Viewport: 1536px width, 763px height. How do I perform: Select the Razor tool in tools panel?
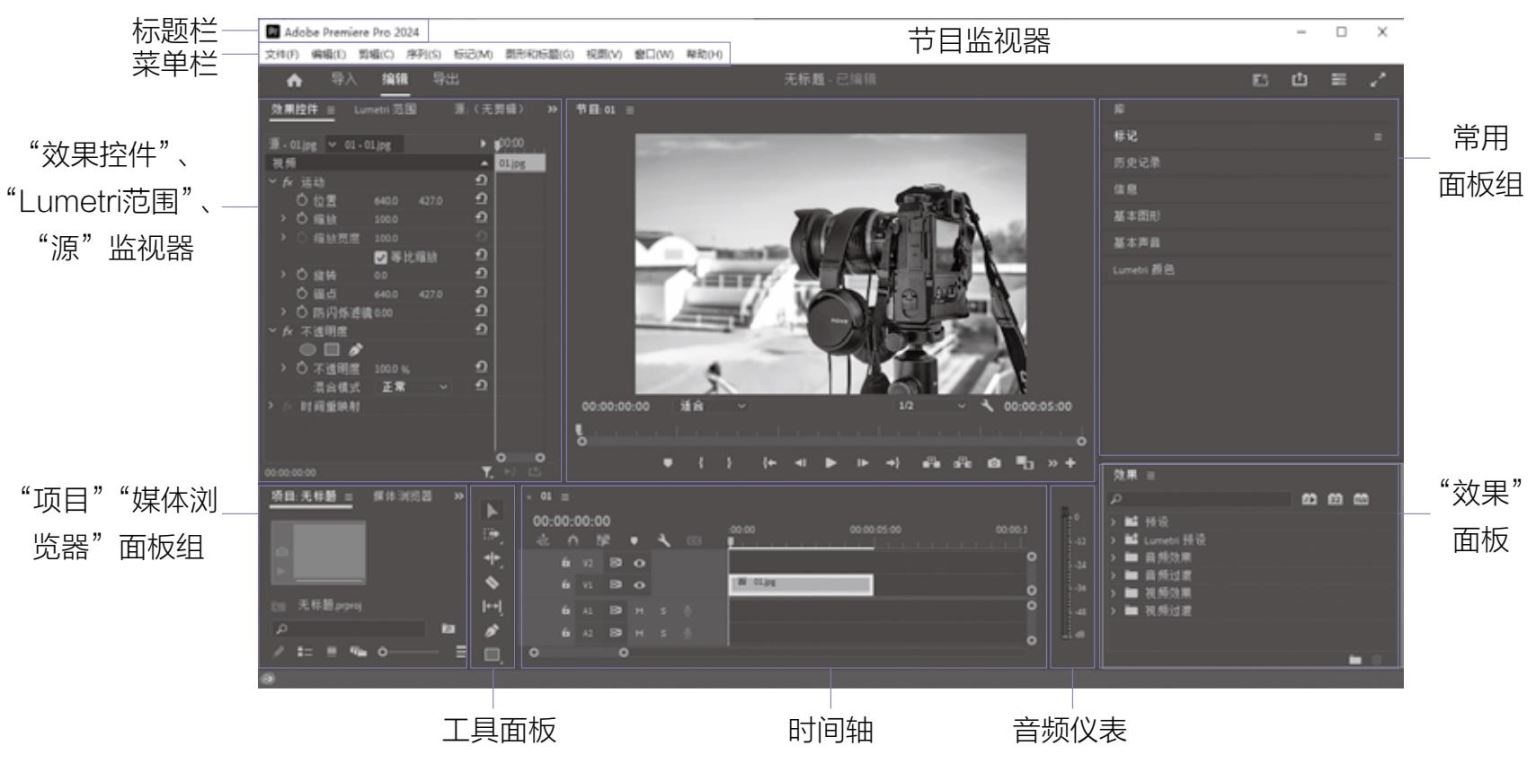pos(491,583)
